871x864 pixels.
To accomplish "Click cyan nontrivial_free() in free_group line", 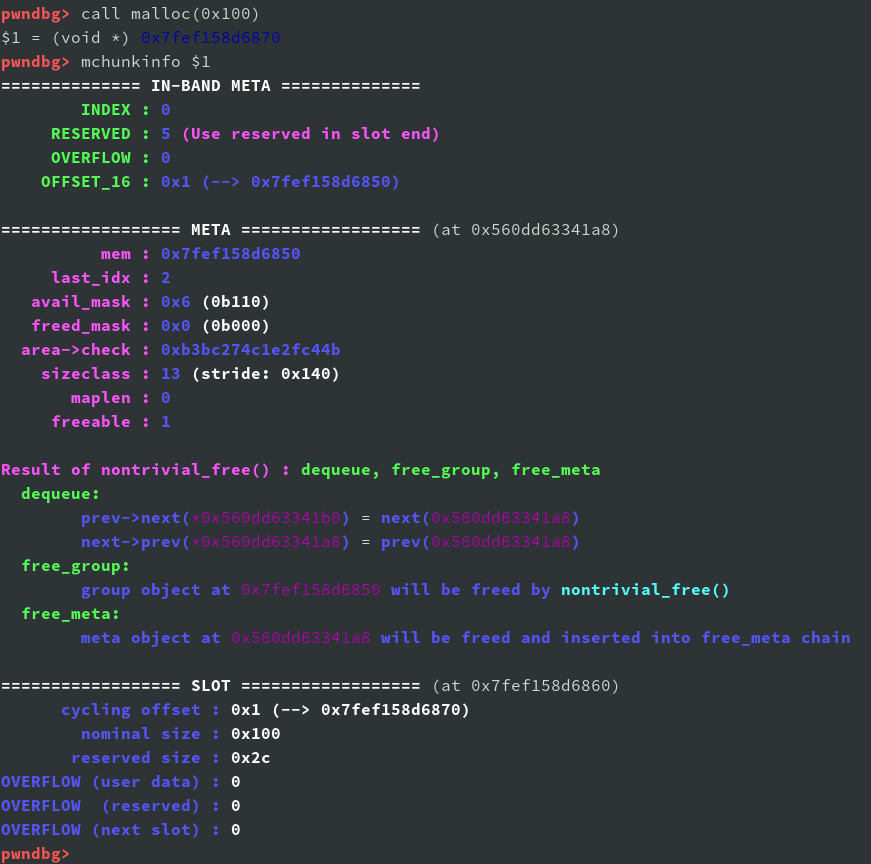I will click(645, 590).
